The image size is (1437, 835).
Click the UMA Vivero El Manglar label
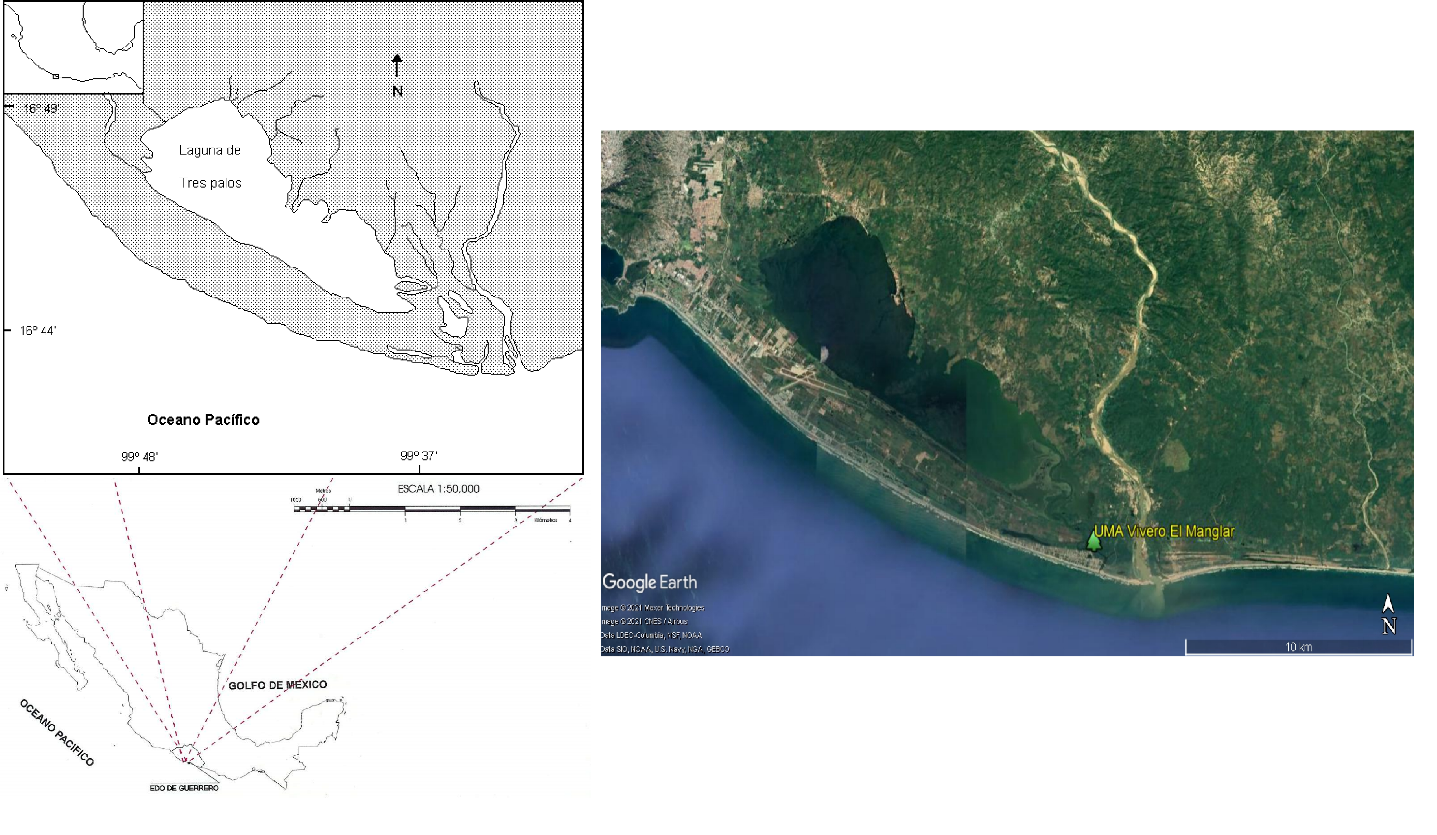(1163, 532)
